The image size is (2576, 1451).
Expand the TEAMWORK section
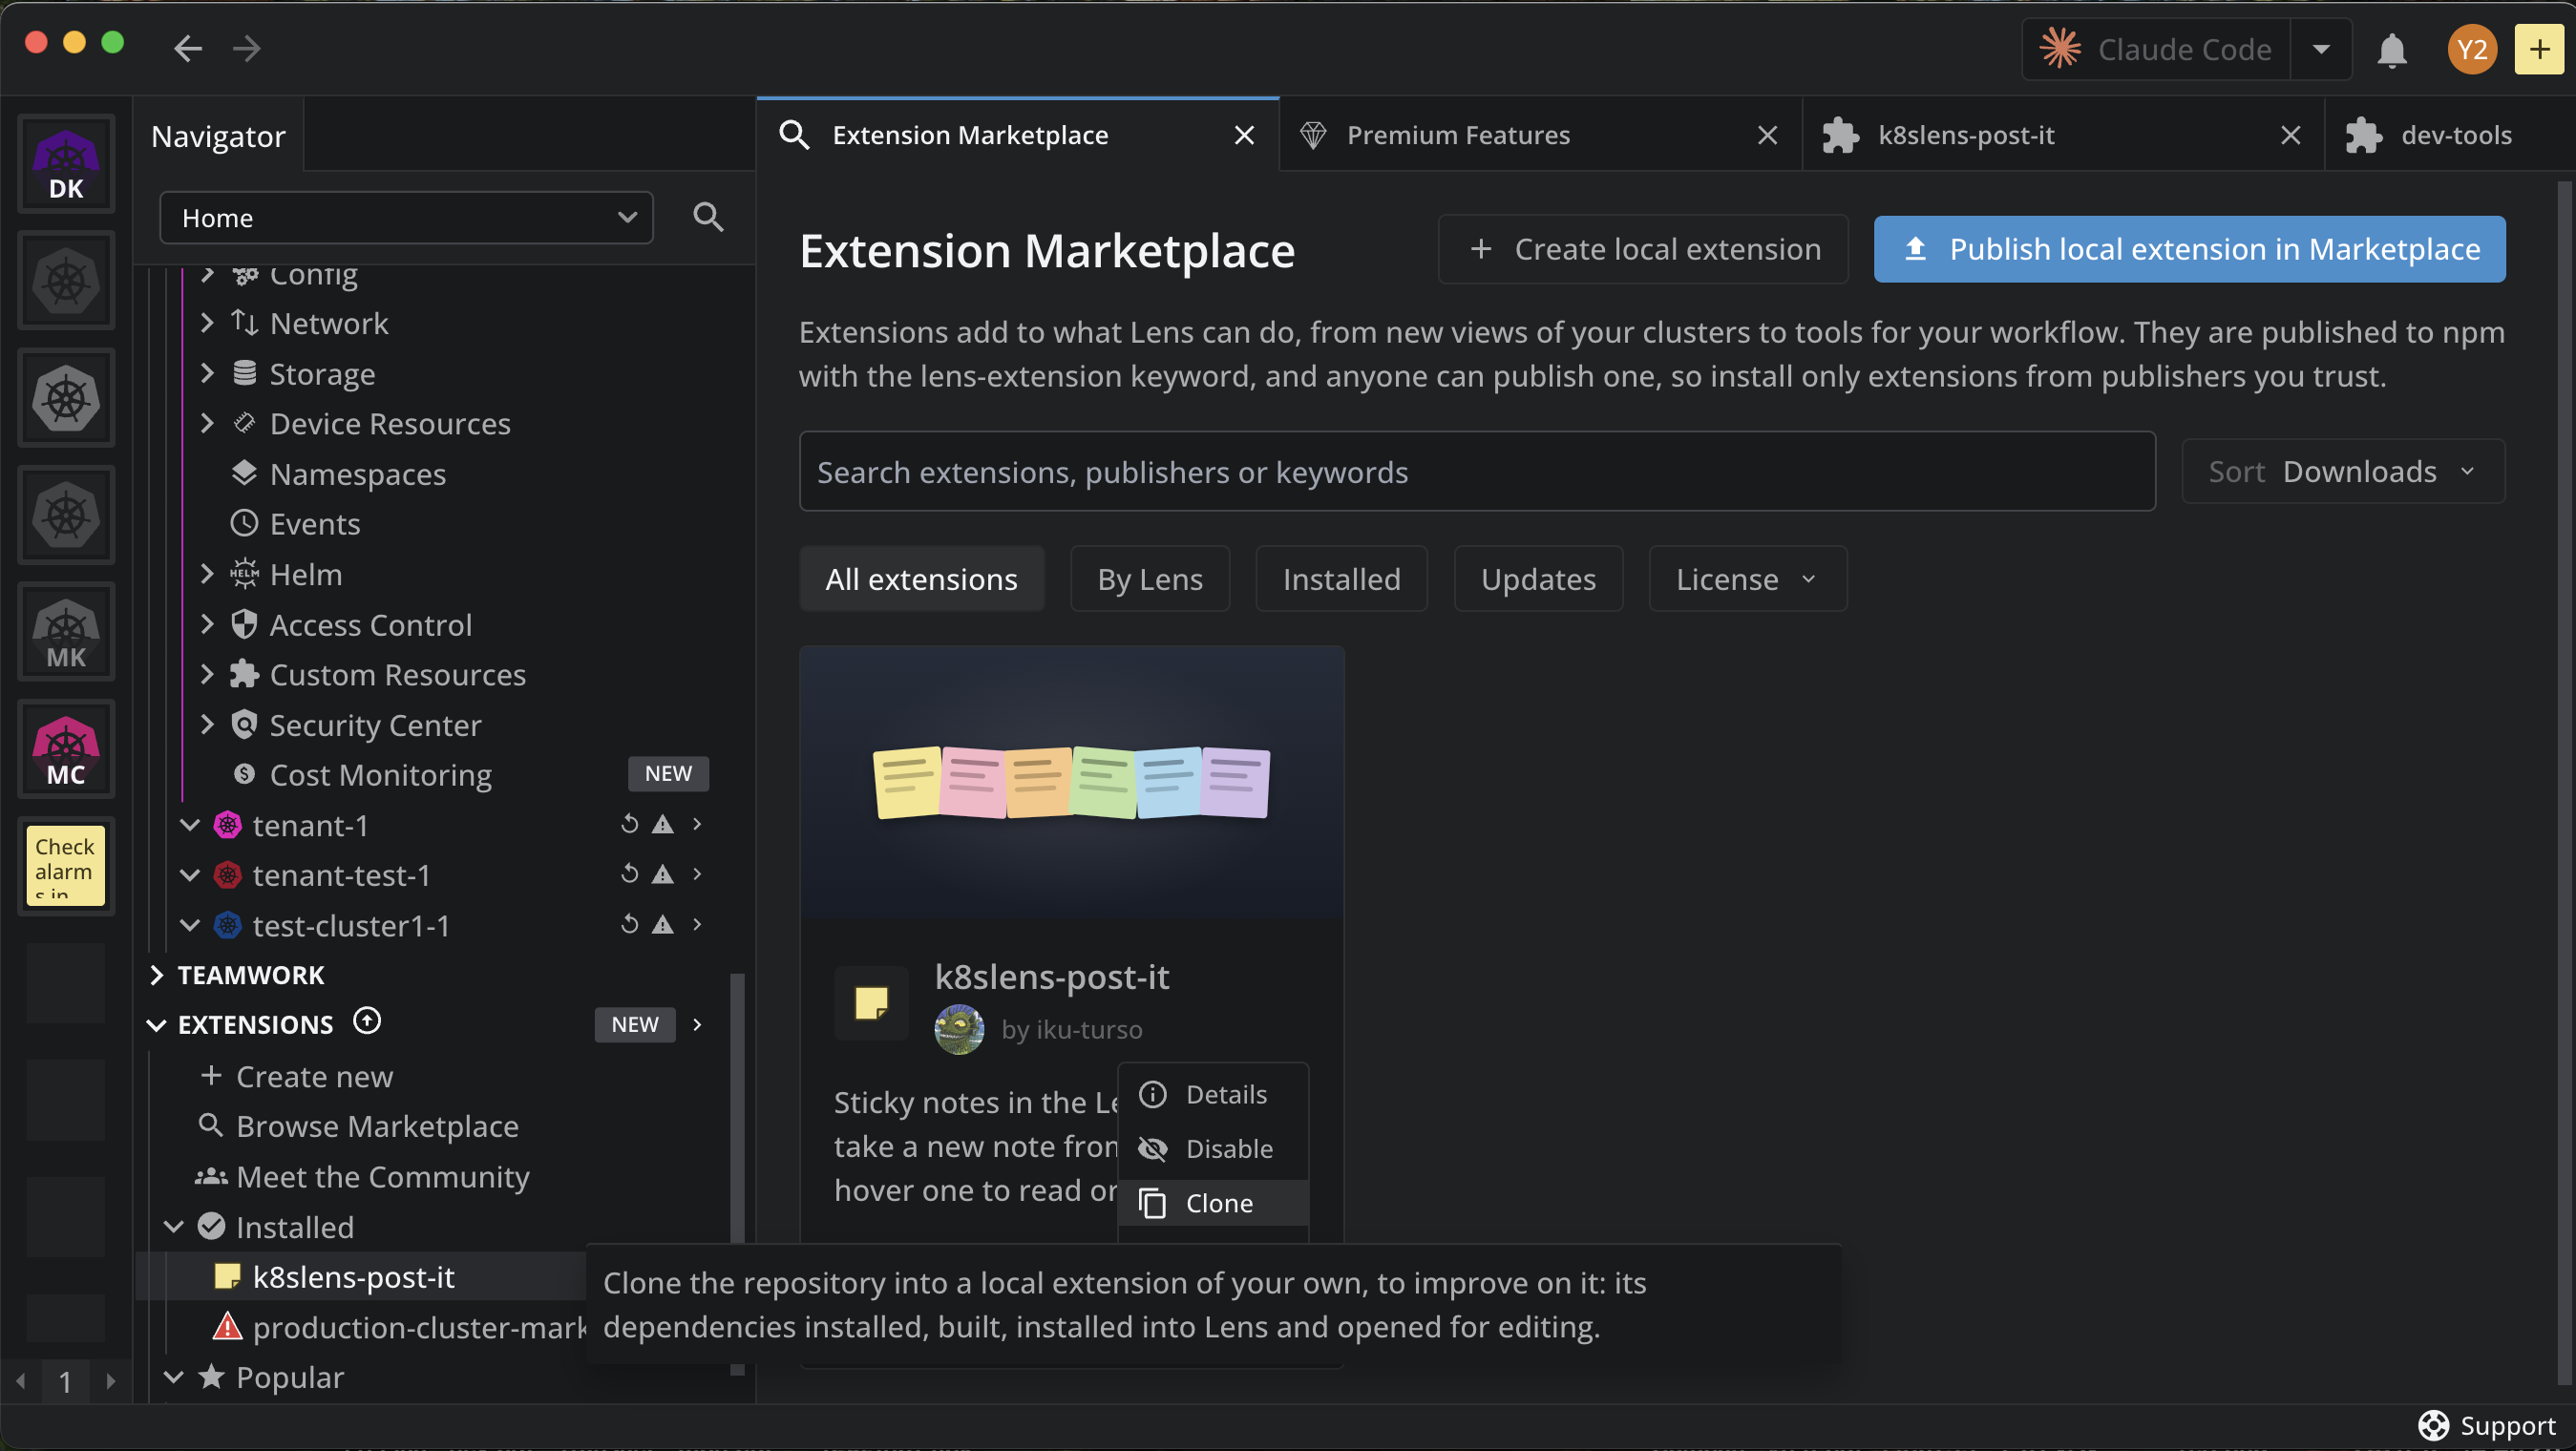(156, 975)
